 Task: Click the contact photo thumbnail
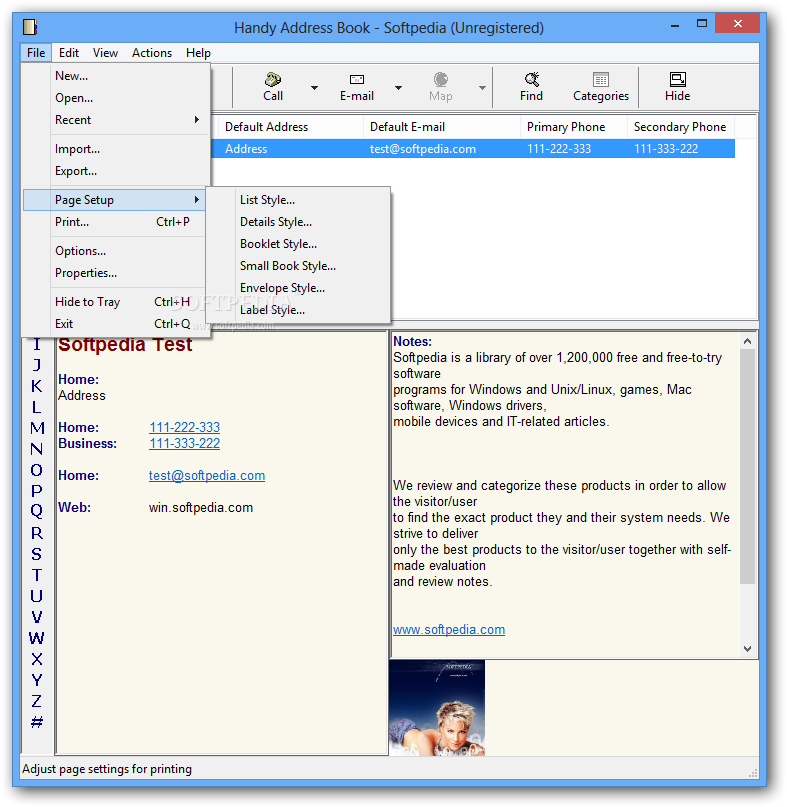[x=437, y=708]
